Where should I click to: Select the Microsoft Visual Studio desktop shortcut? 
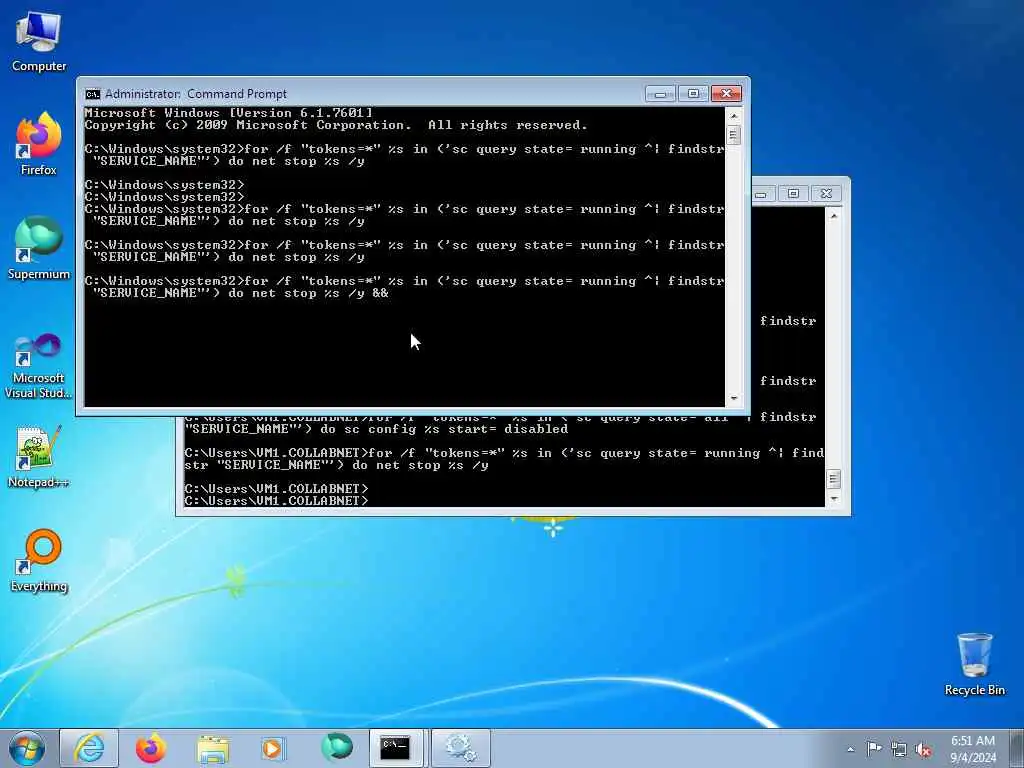(39, 366)
